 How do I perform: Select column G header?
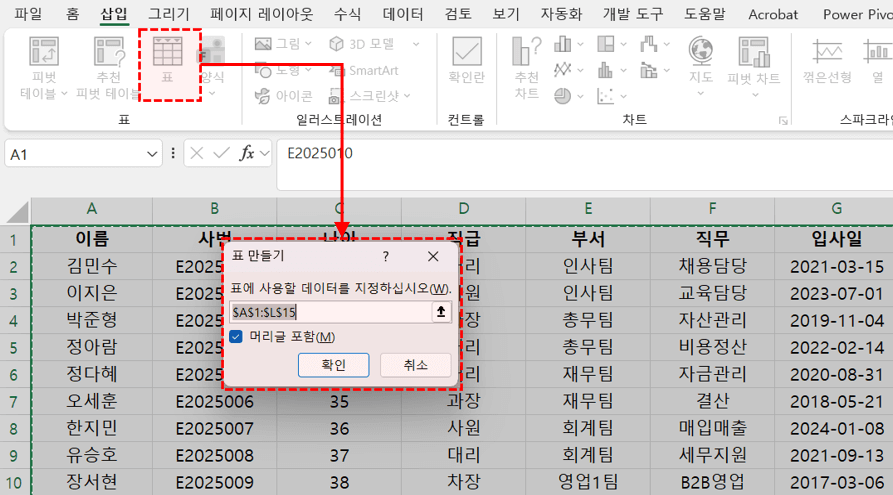pos(837,209)
